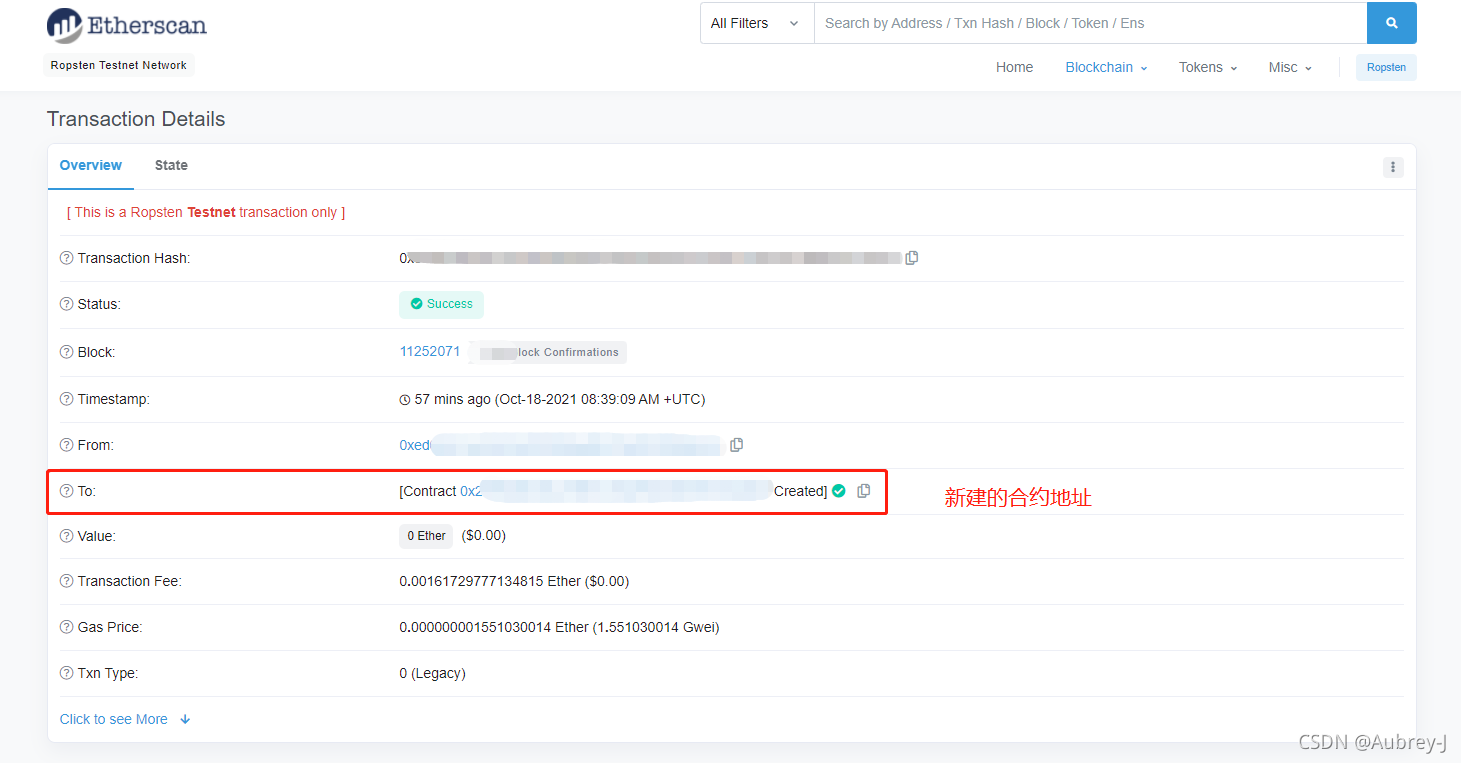Click help icon next to Transaction Hash

67,258
